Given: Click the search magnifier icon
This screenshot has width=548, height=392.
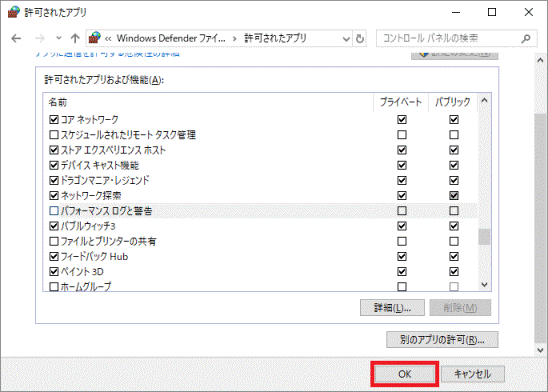Looking at the screenshot, I should tap(526, 38).
